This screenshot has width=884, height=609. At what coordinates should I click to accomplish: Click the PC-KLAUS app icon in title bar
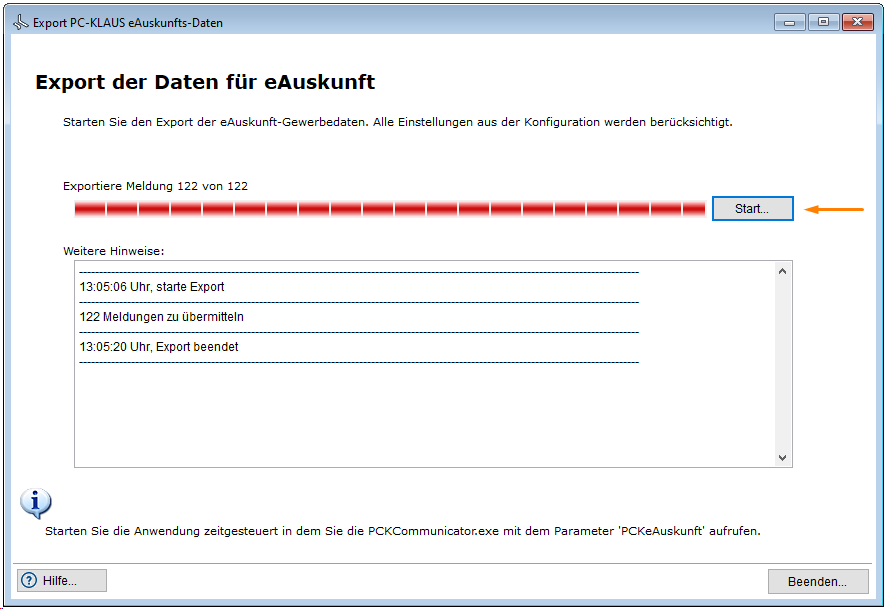pos(20,23)
